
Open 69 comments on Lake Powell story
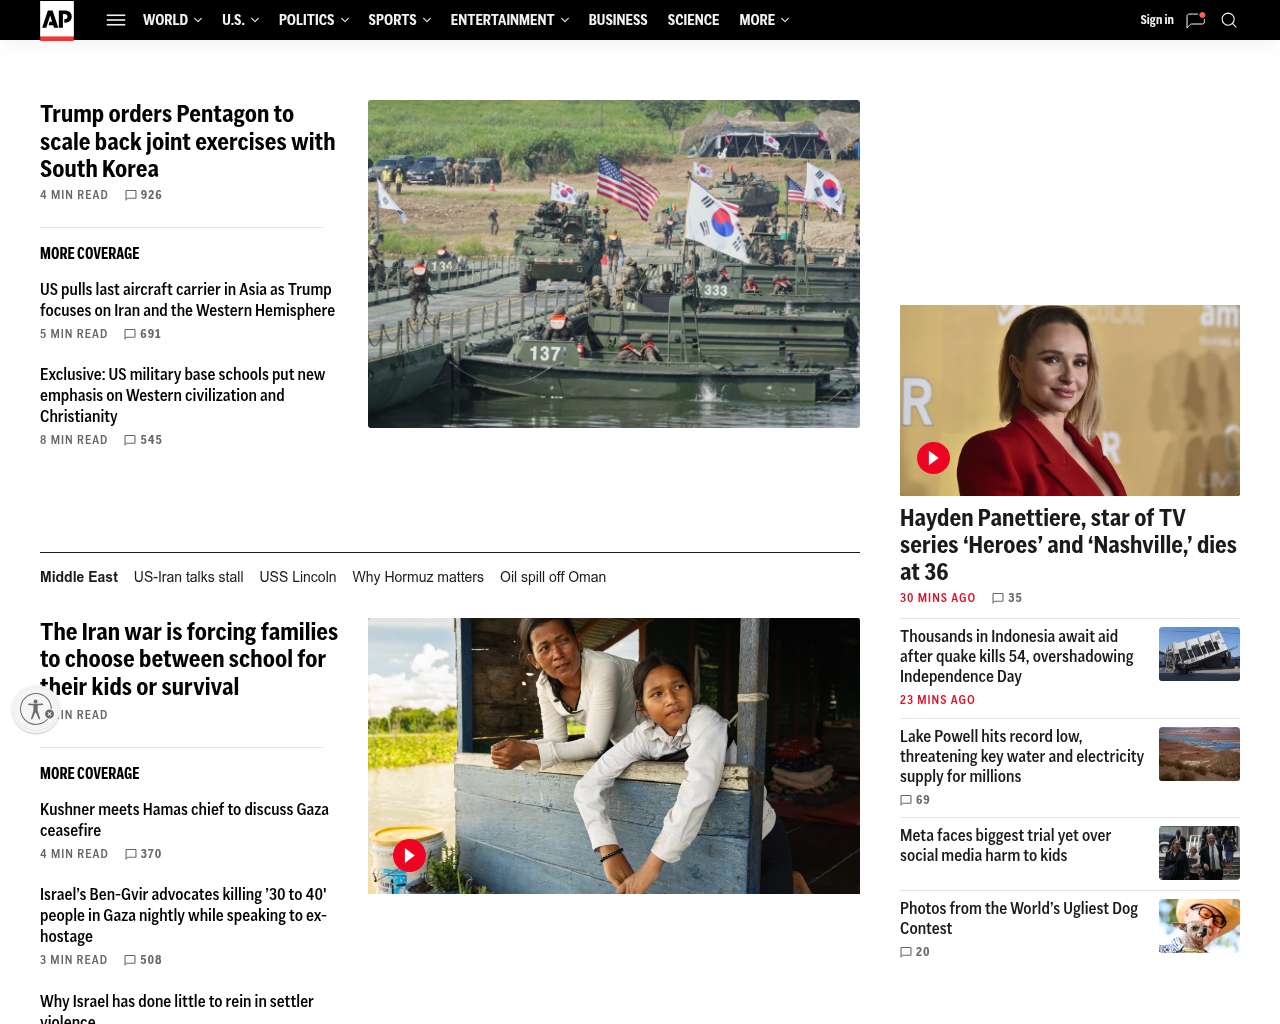(x=915, y=800)
